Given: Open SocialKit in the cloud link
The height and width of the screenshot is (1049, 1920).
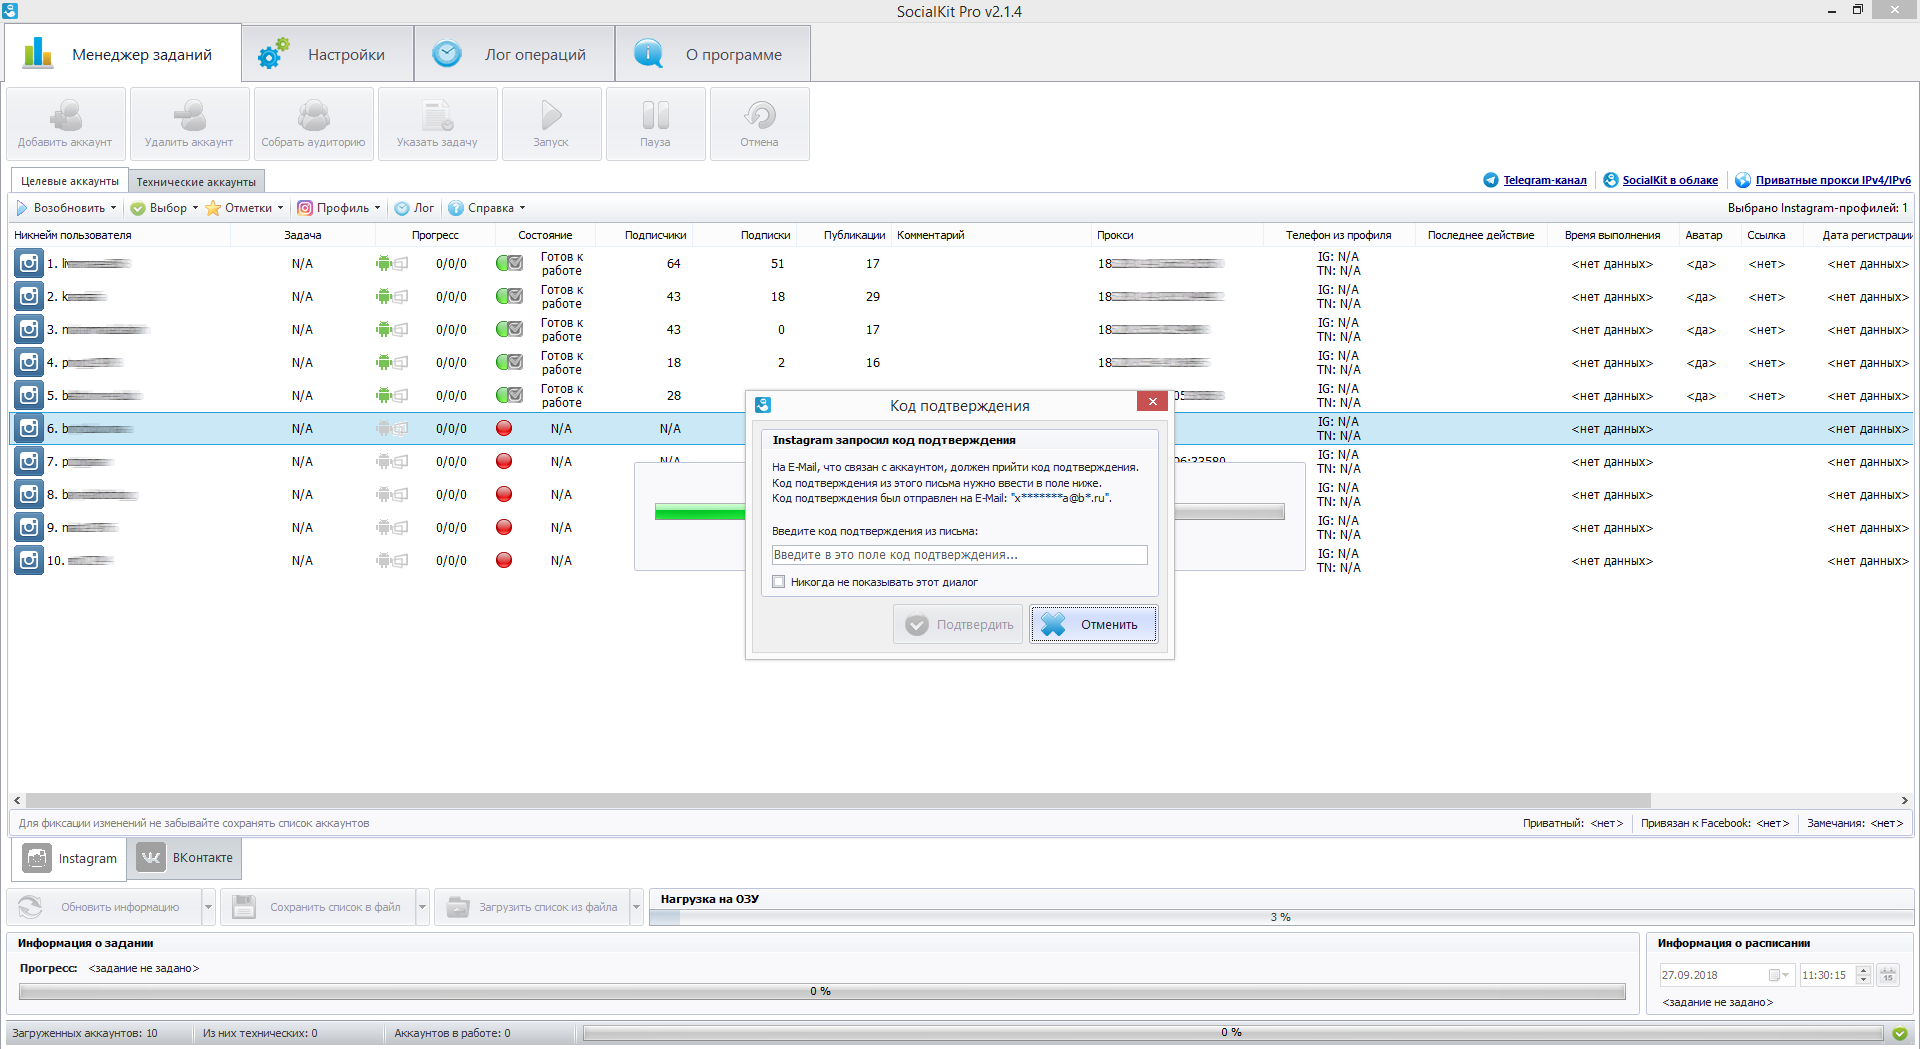Looking at the screenshot, I should pos(1669,180).
